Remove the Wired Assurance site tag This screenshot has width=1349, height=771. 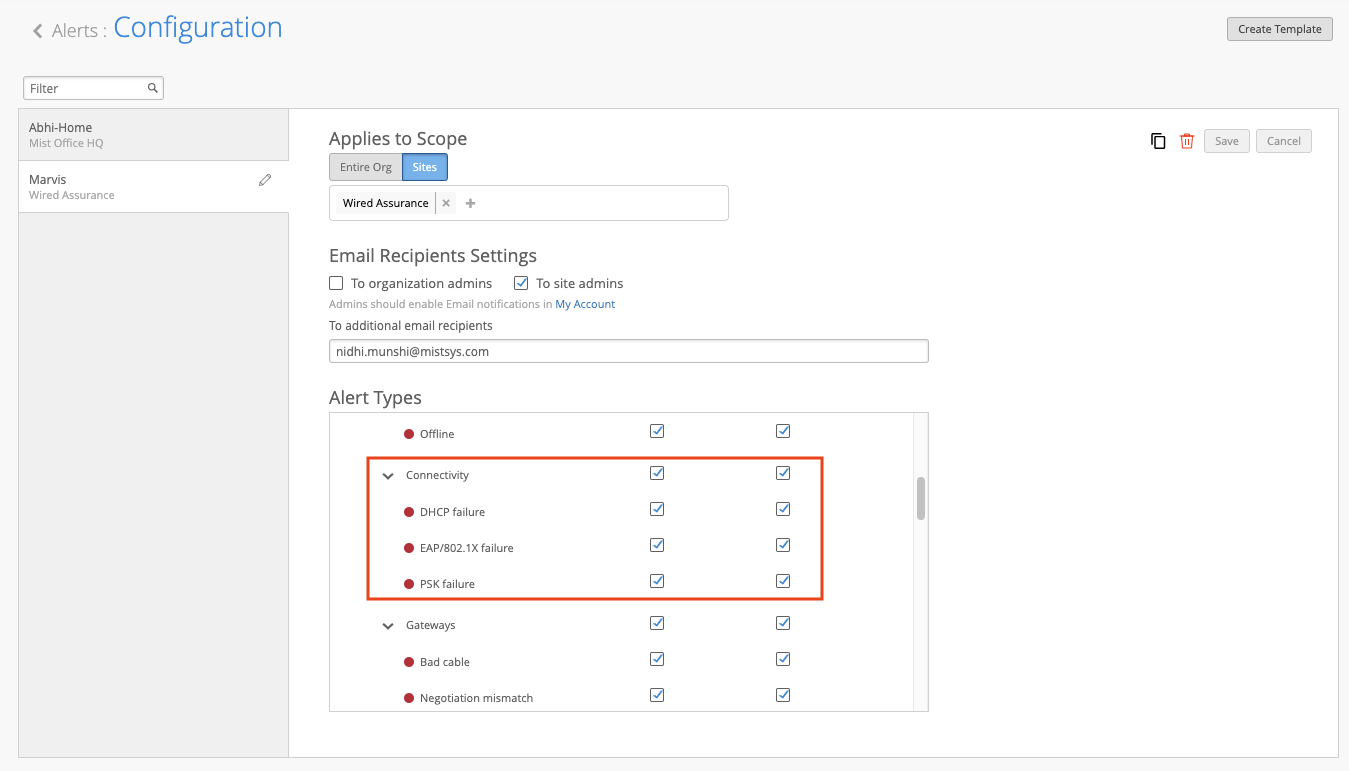(446, 203)
